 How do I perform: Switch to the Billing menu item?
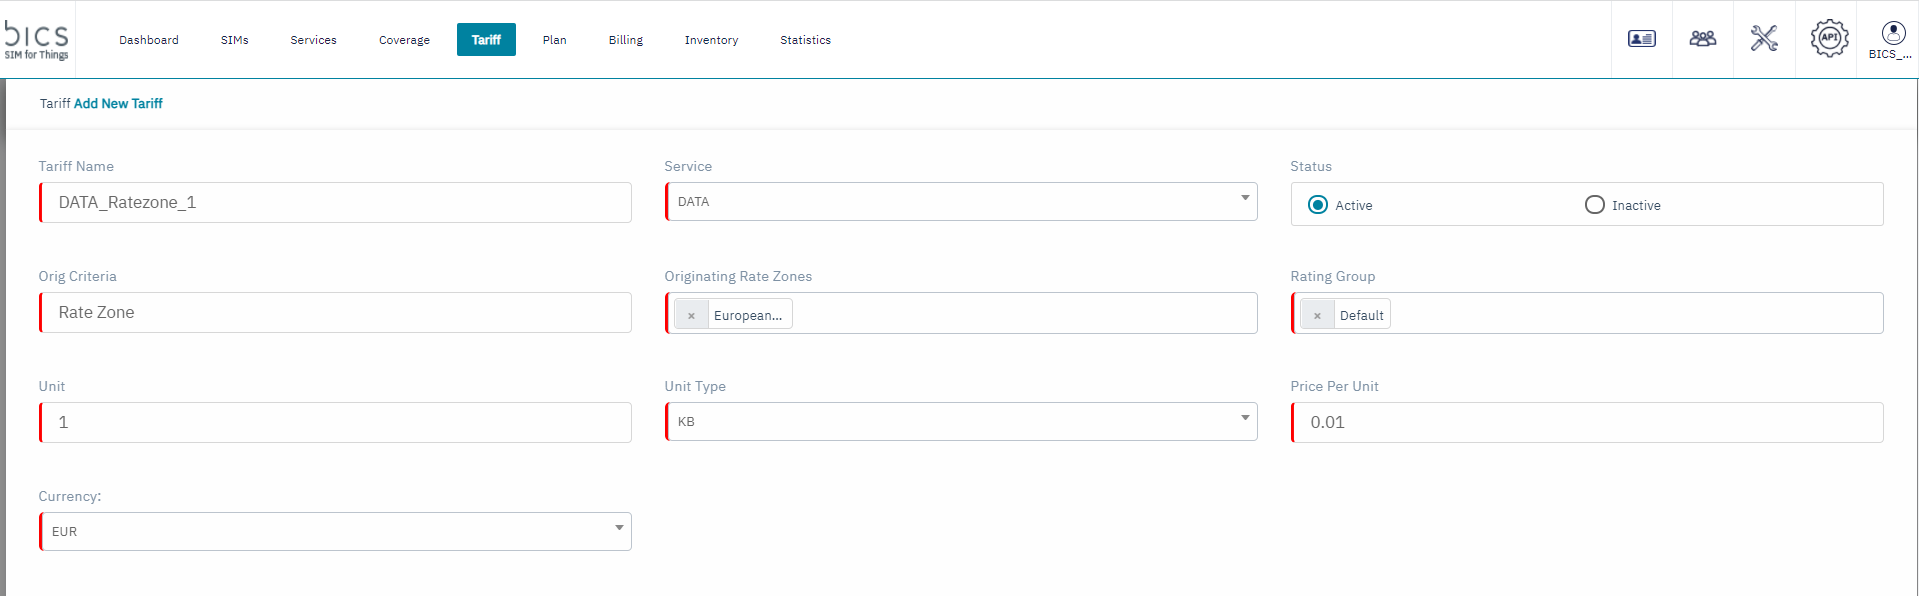click(x=625, y=40)
